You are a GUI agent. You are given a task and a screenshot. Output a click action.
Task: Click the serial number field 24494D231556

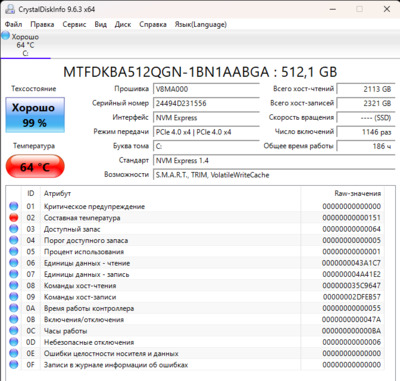206,103
